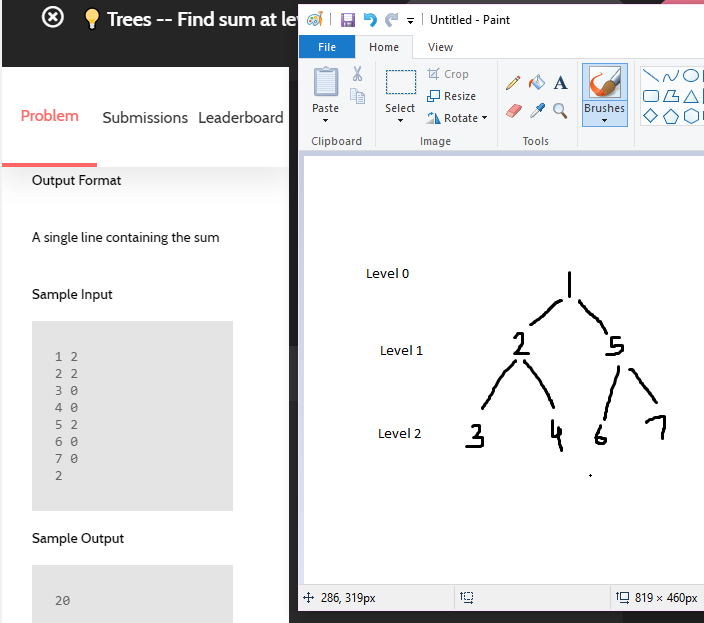Choose the Line shape
Image resolution: width=704 pixels, height=623 pixels.
click(650, 76)
